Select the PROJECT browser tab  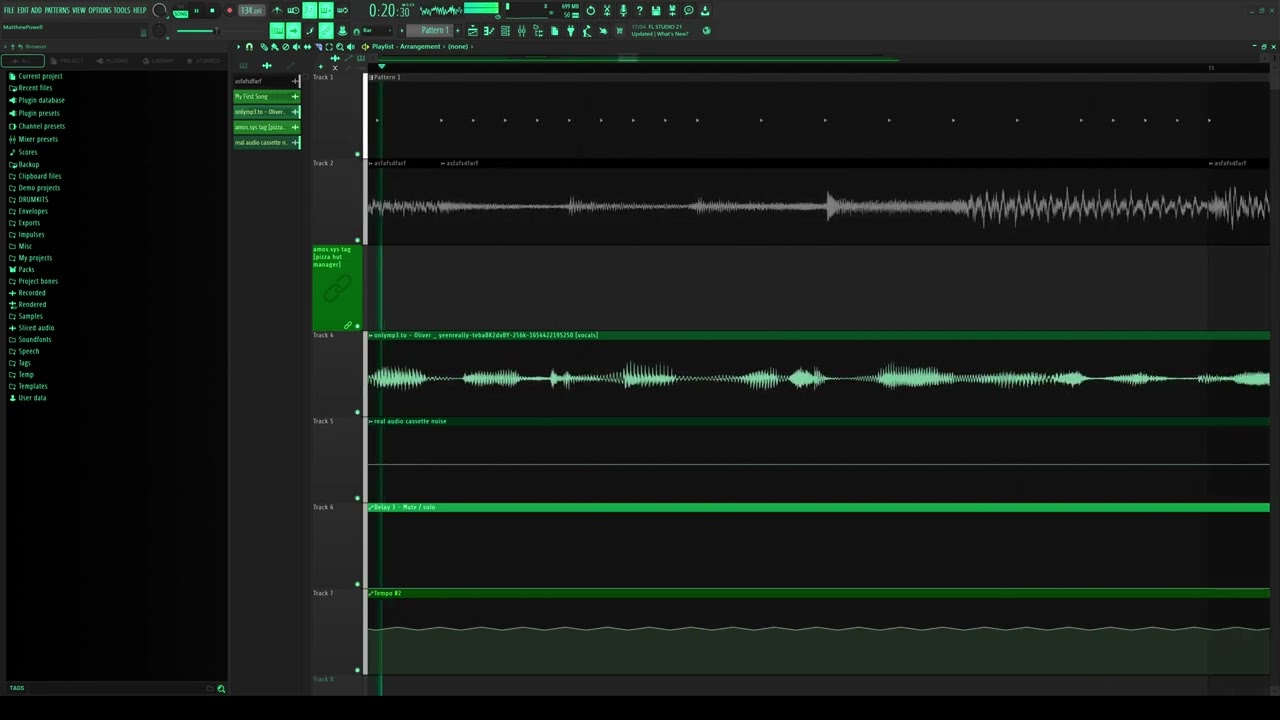click(x=68, y=61)
